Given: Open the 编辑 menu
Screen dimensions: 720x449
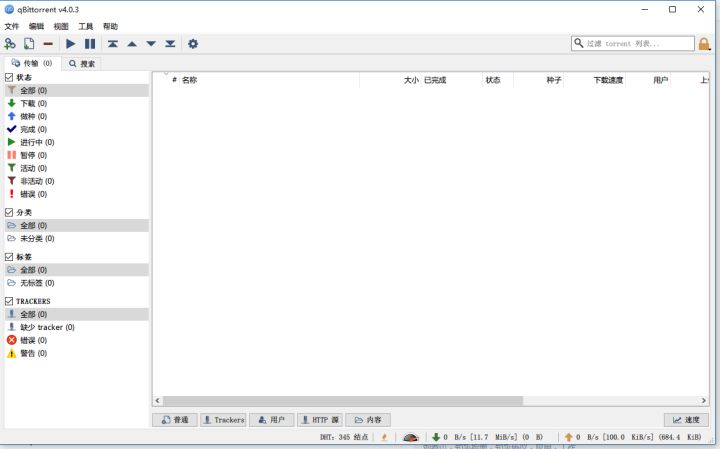Looking at the screenshot, I should [36, 26].
